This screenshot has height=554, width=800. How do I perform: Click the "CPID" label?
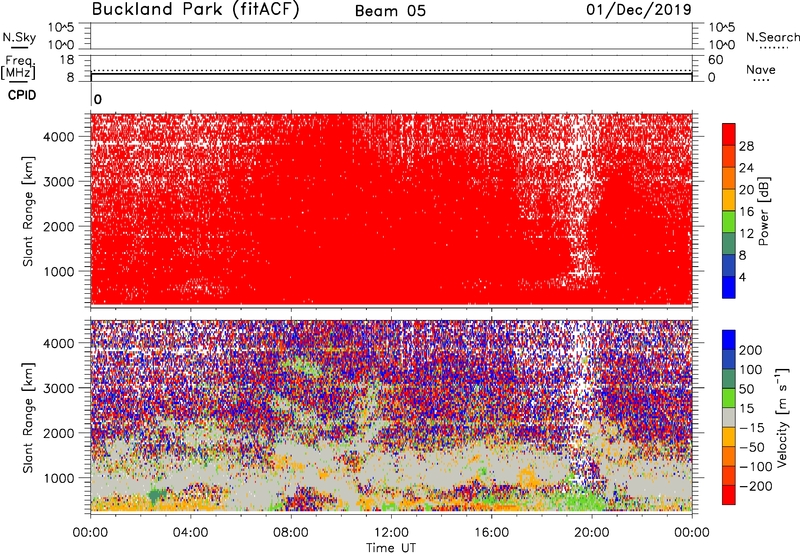click(22, 95)
